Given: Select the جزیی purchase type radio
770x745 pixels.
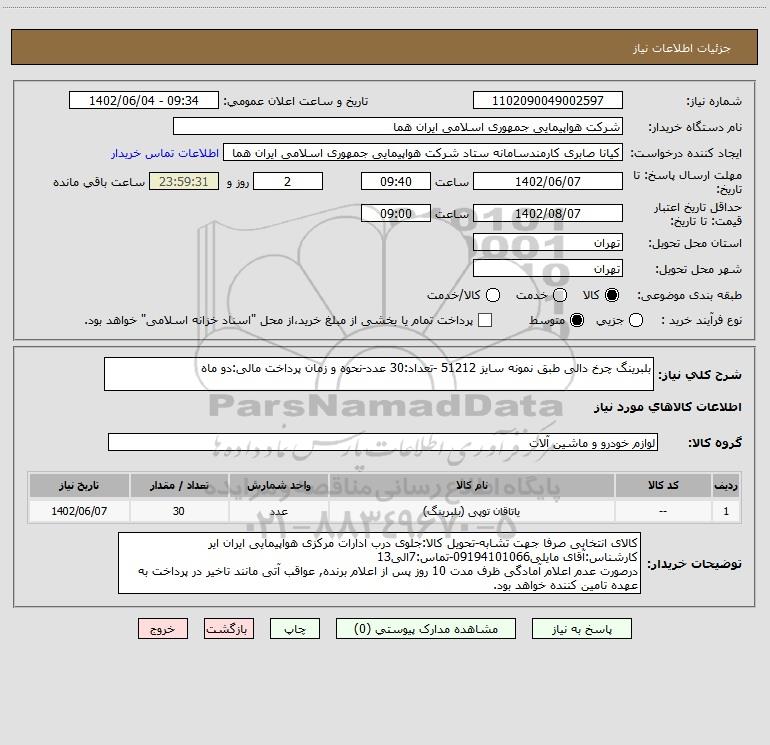Looking at the screenshot, I should pyautogui.click(x=635, y=320).
